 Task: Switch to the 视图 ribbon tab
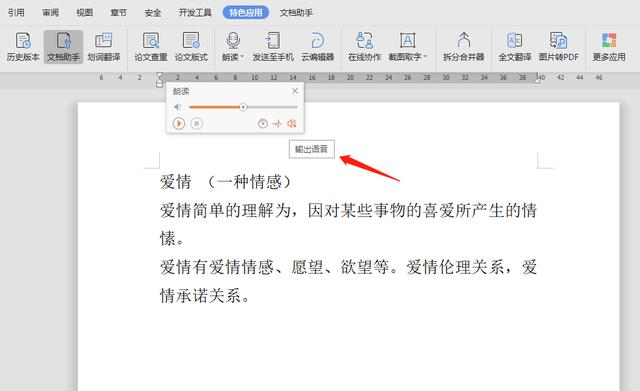click(x=84, y=13)
